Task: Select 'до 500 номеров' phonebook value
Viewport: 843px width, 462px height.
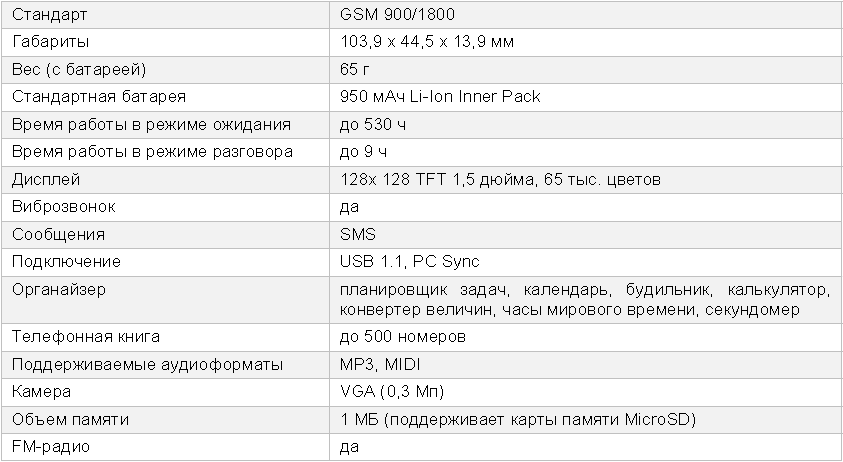Action: pyautogui.click(x=403, y=337)
